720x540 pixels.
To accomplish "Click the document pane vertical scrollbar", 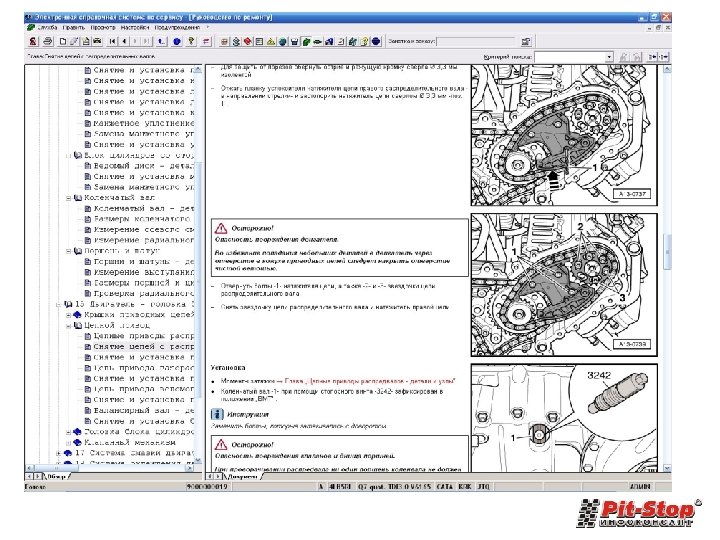I will [667, 268].
